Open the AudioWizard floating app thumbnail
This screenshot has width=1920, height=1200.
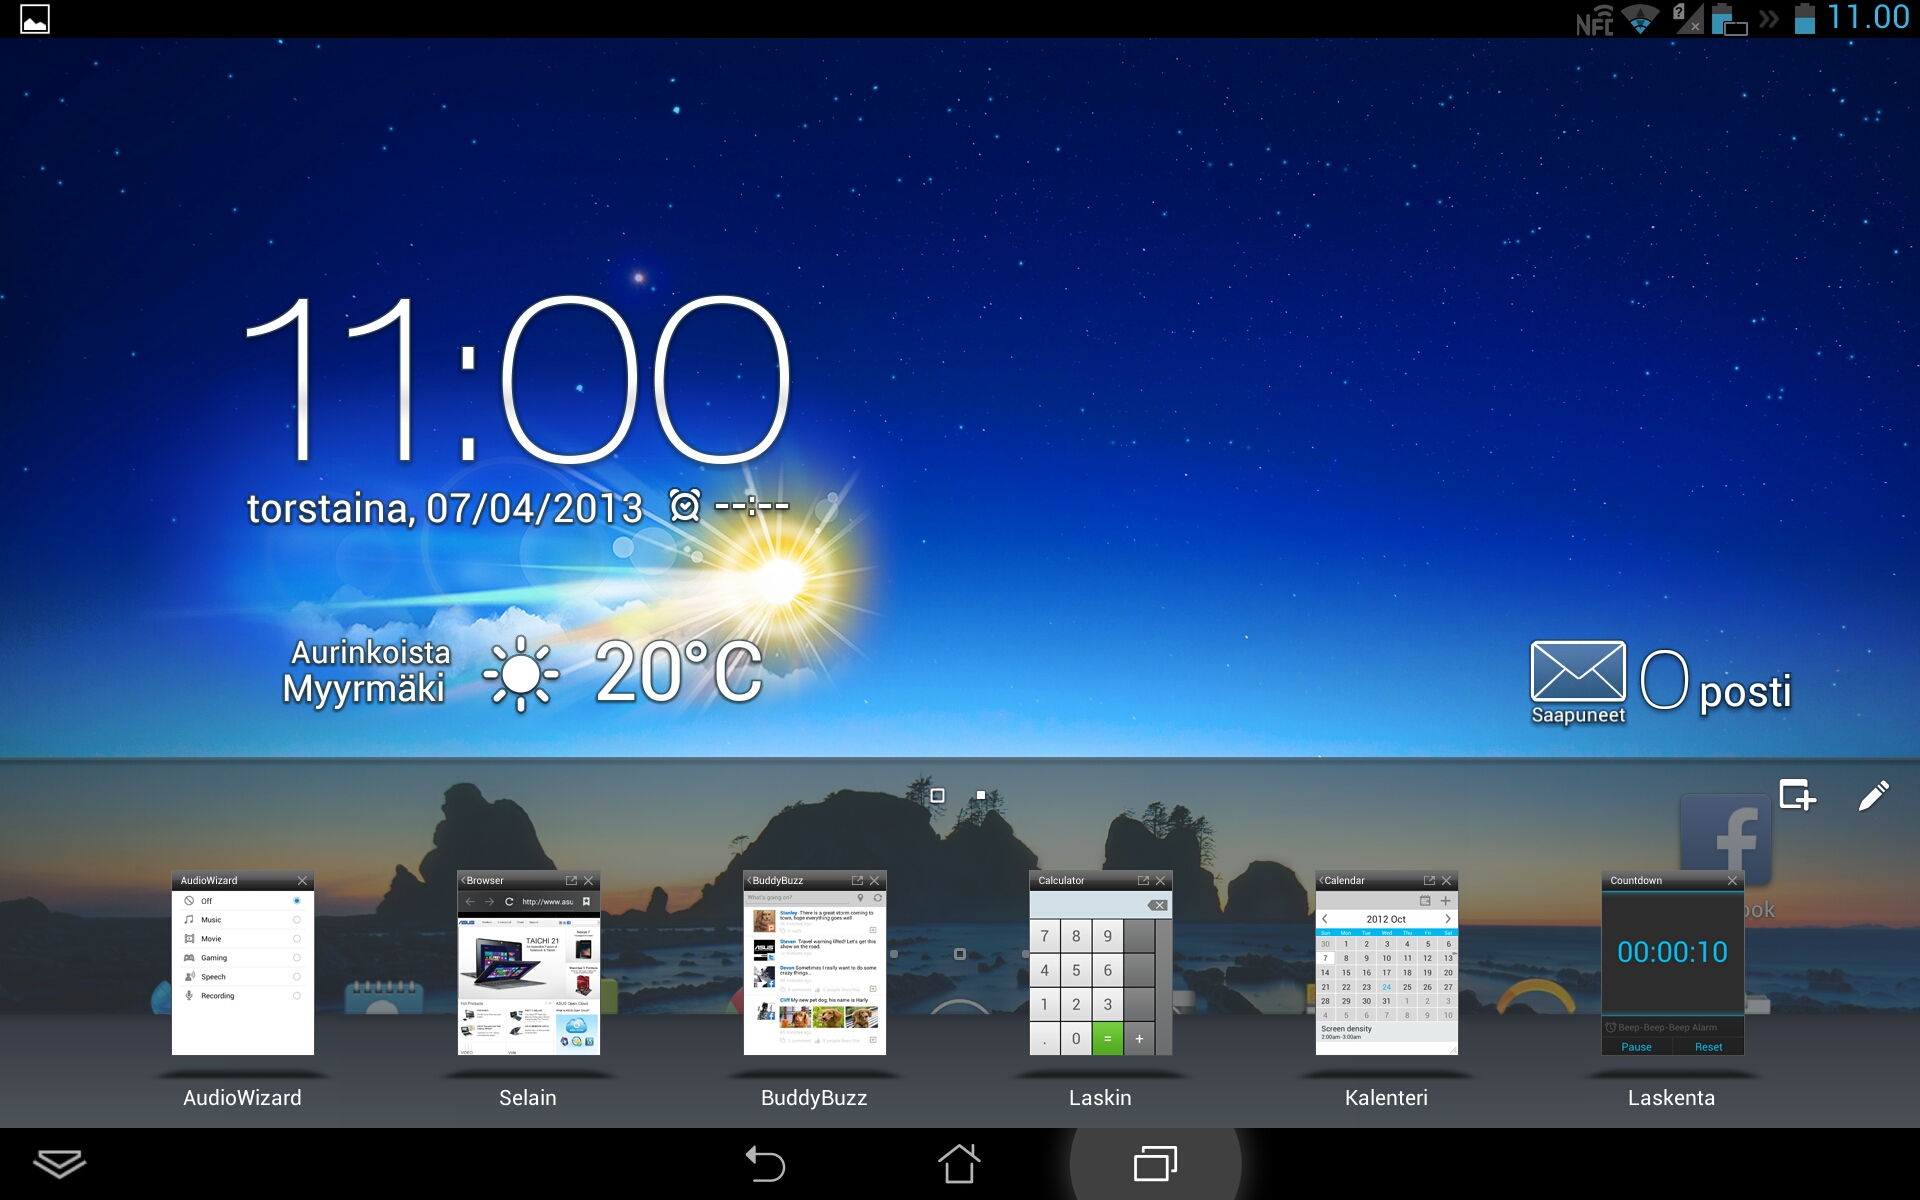[243, 963]
